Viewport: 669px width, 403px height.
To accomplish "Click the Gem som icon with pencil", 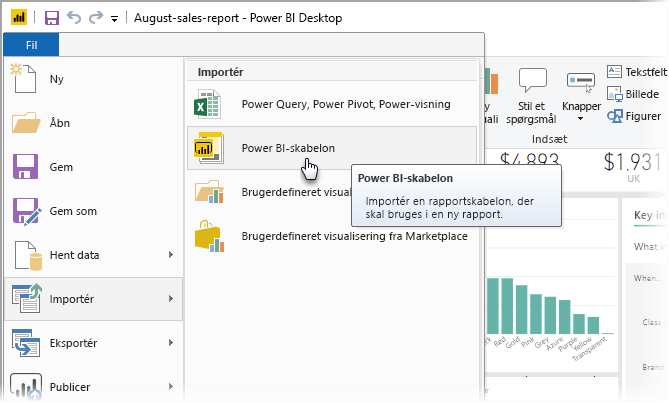I will click(x=27, y=211).
